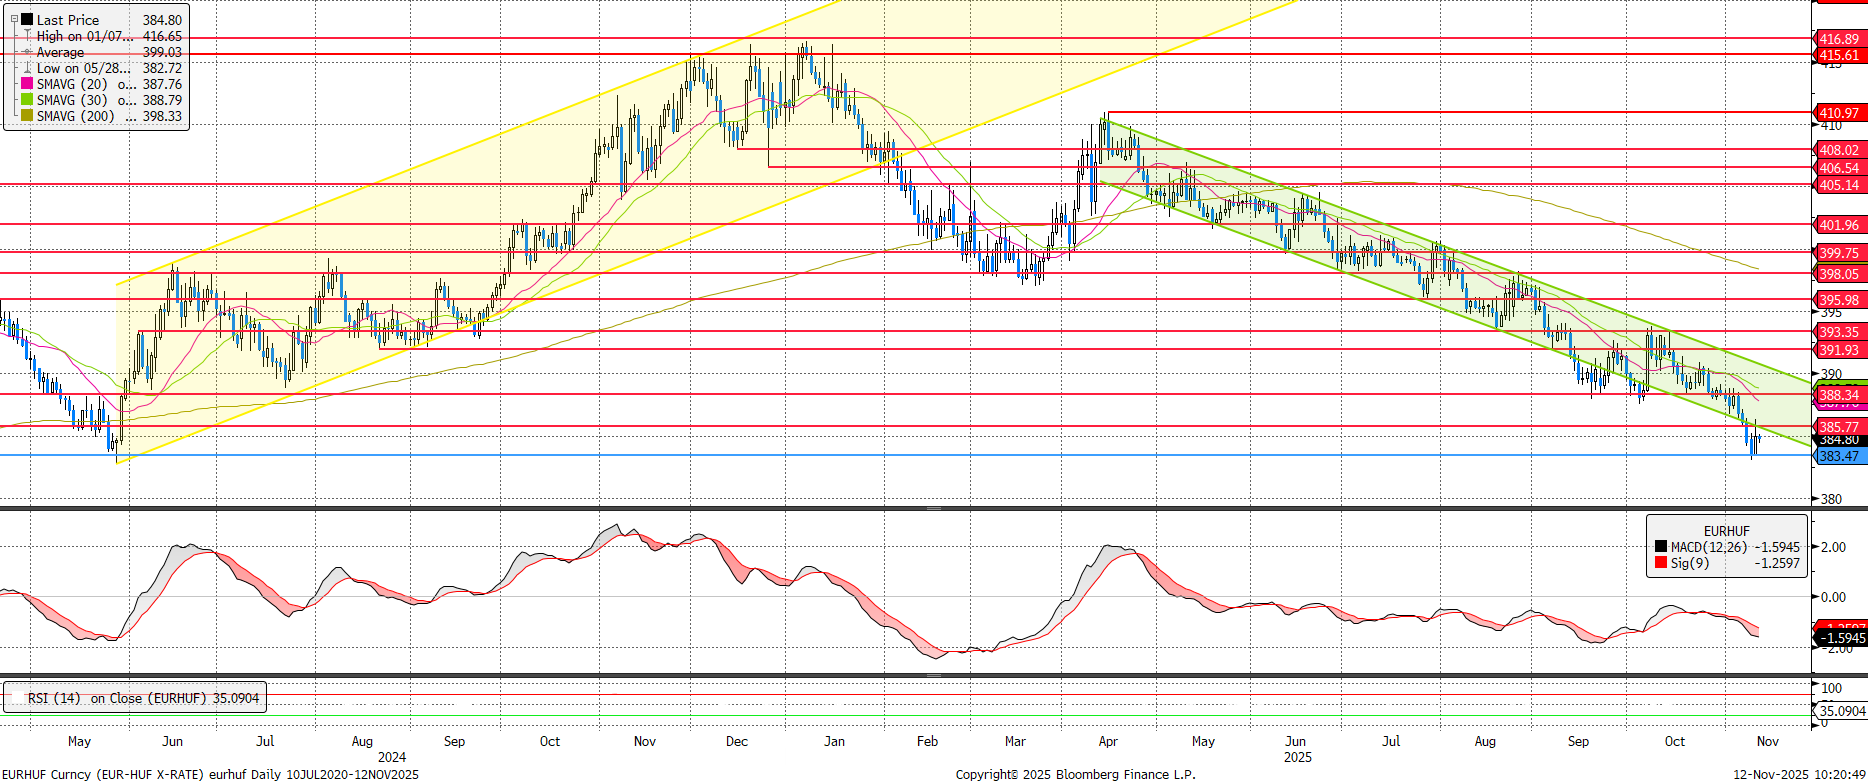Viewport: 1868px width, 783px height.
Task: Select the Average marker icon in legend
Action: point(27,52)
